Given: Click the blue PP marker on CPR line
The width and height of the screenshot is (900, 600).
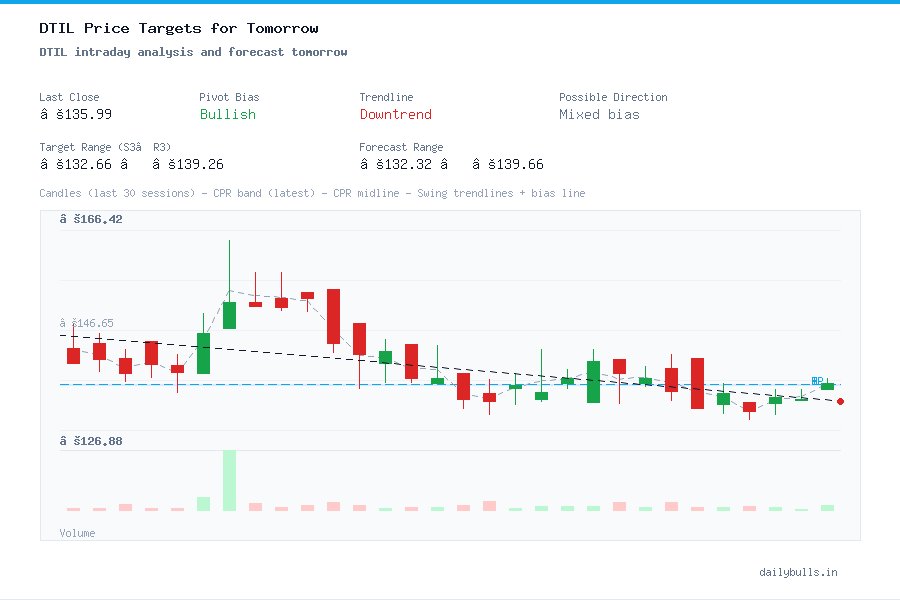Looking at the screenshot, I should click(x=817, y=381).
